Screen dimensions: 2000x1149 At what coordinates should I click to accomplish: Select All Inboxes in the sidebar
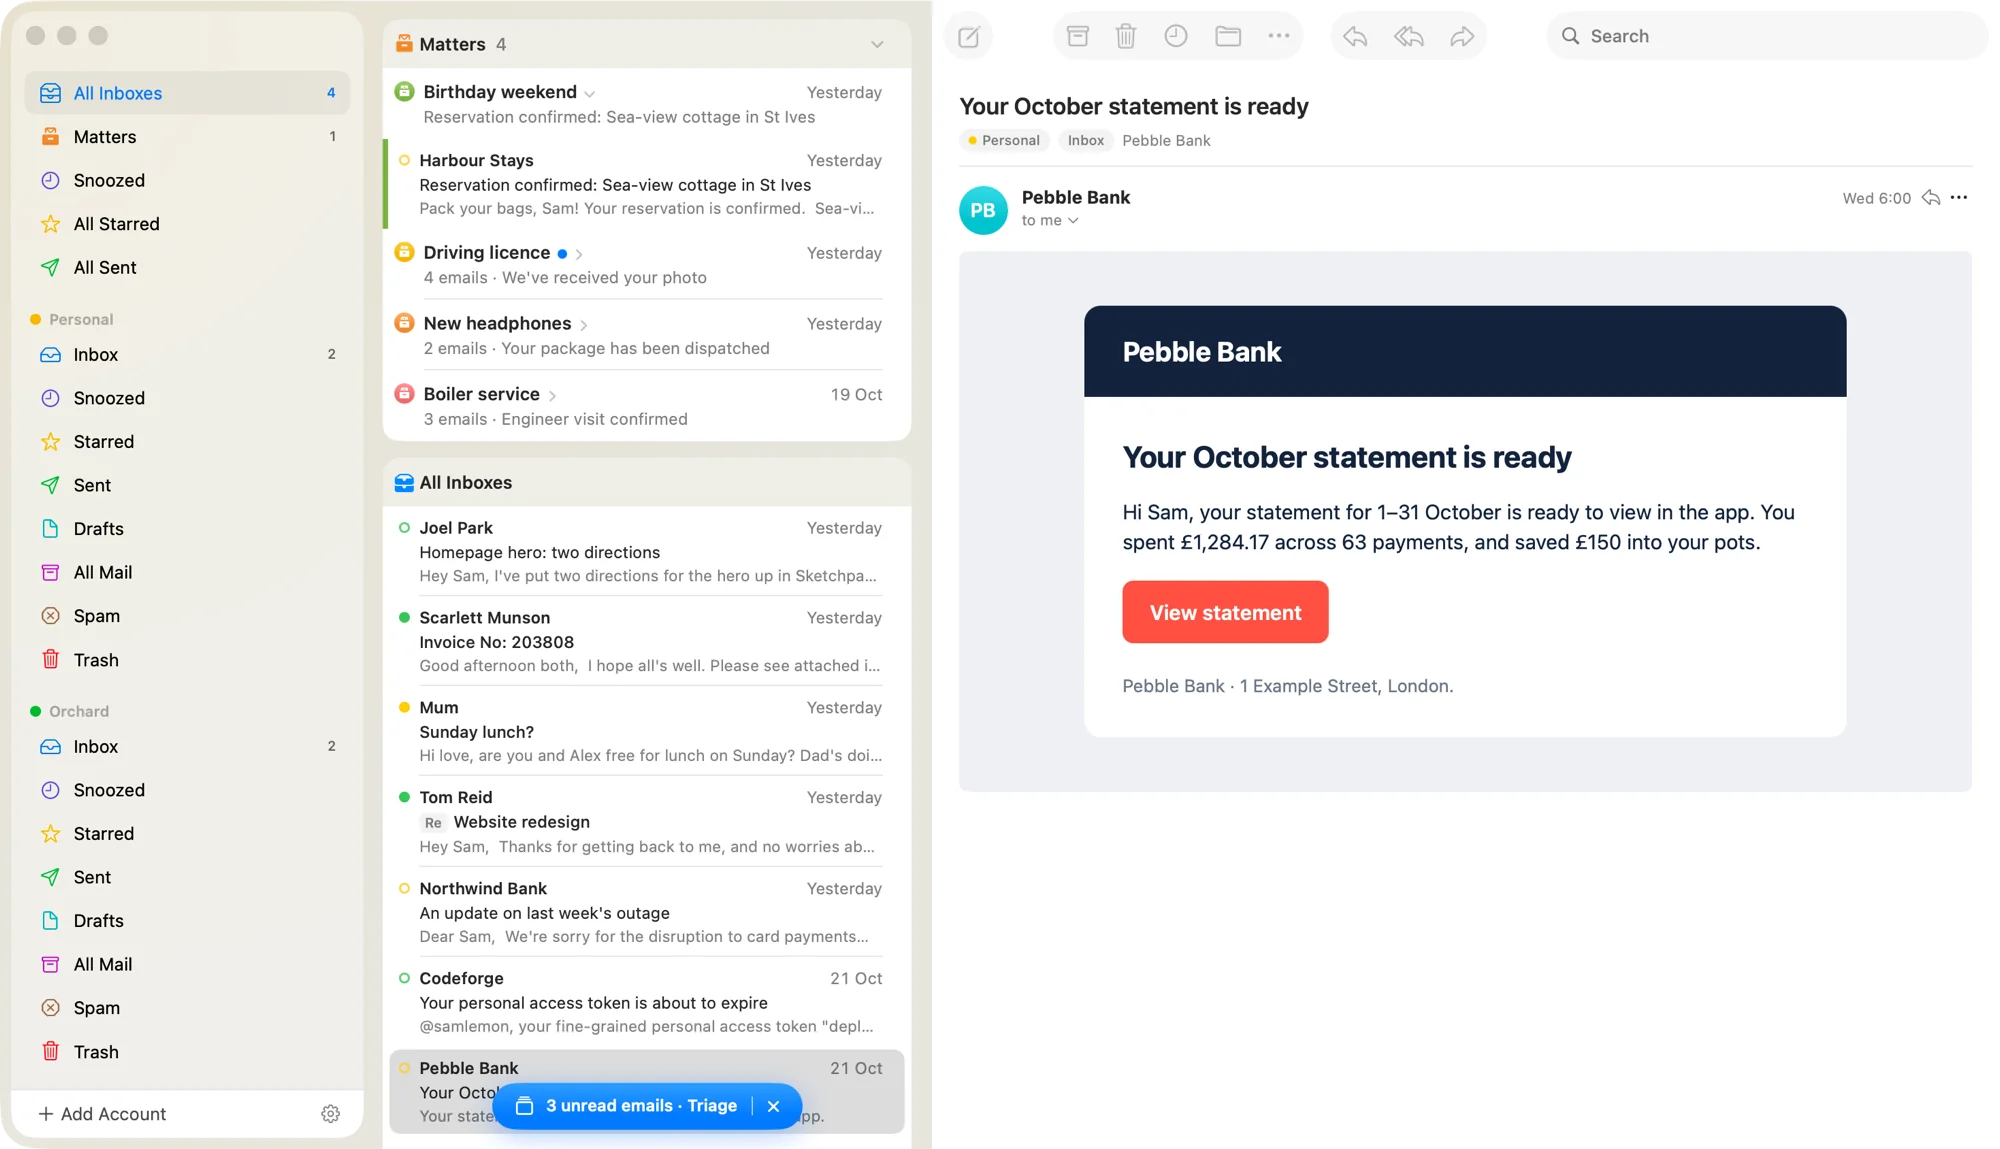pos(187,93)
